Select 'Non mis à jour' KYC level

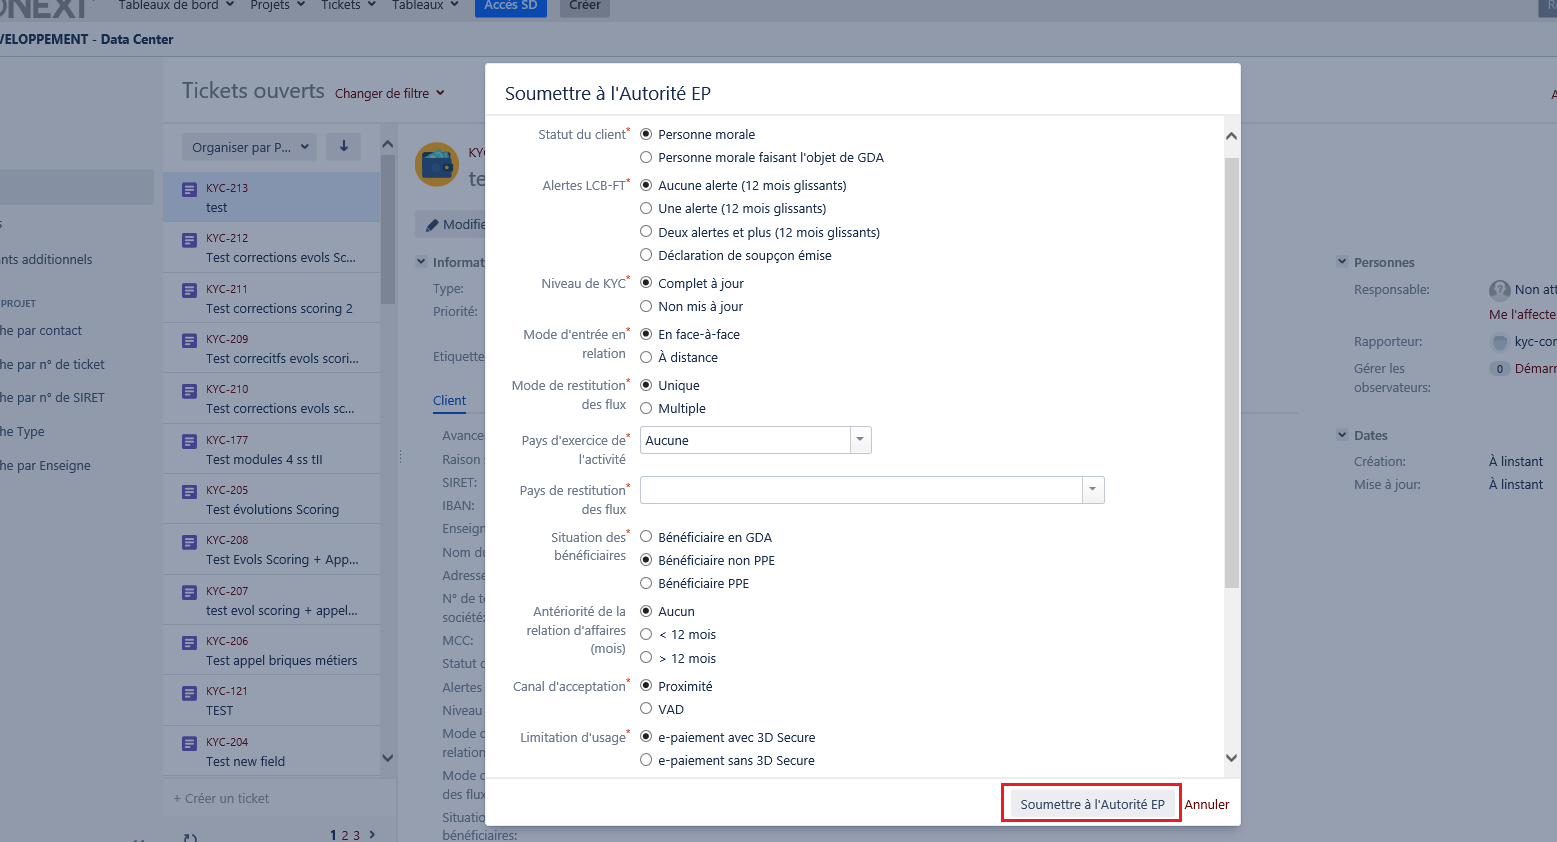point(646,307)
